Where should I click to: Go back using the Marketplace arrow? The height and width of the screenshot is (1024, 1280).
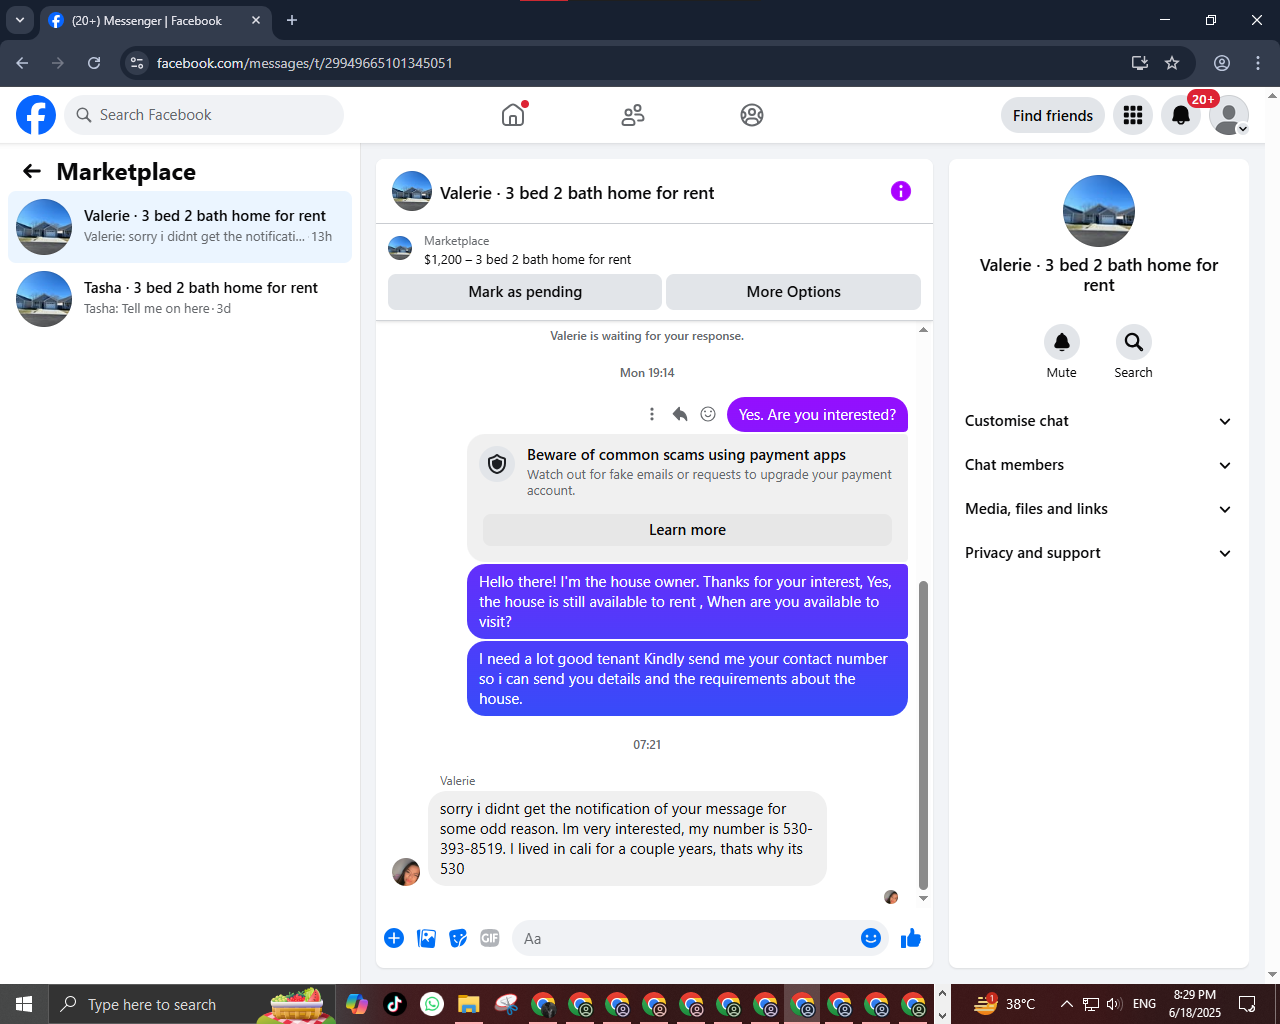coord(32,171)
